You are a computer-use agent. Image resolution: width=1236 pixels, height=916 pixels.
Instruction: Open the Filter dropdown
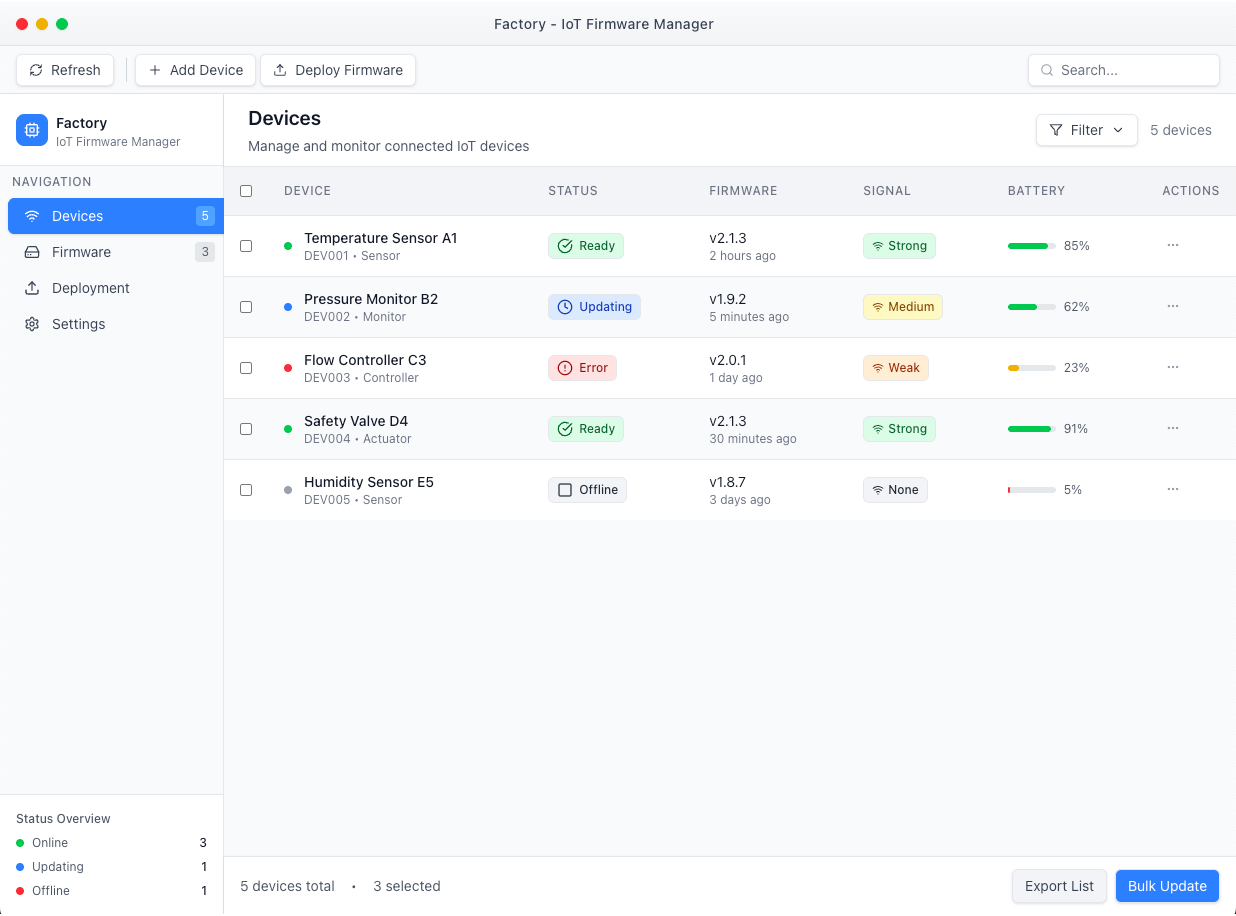[1086, 130]
